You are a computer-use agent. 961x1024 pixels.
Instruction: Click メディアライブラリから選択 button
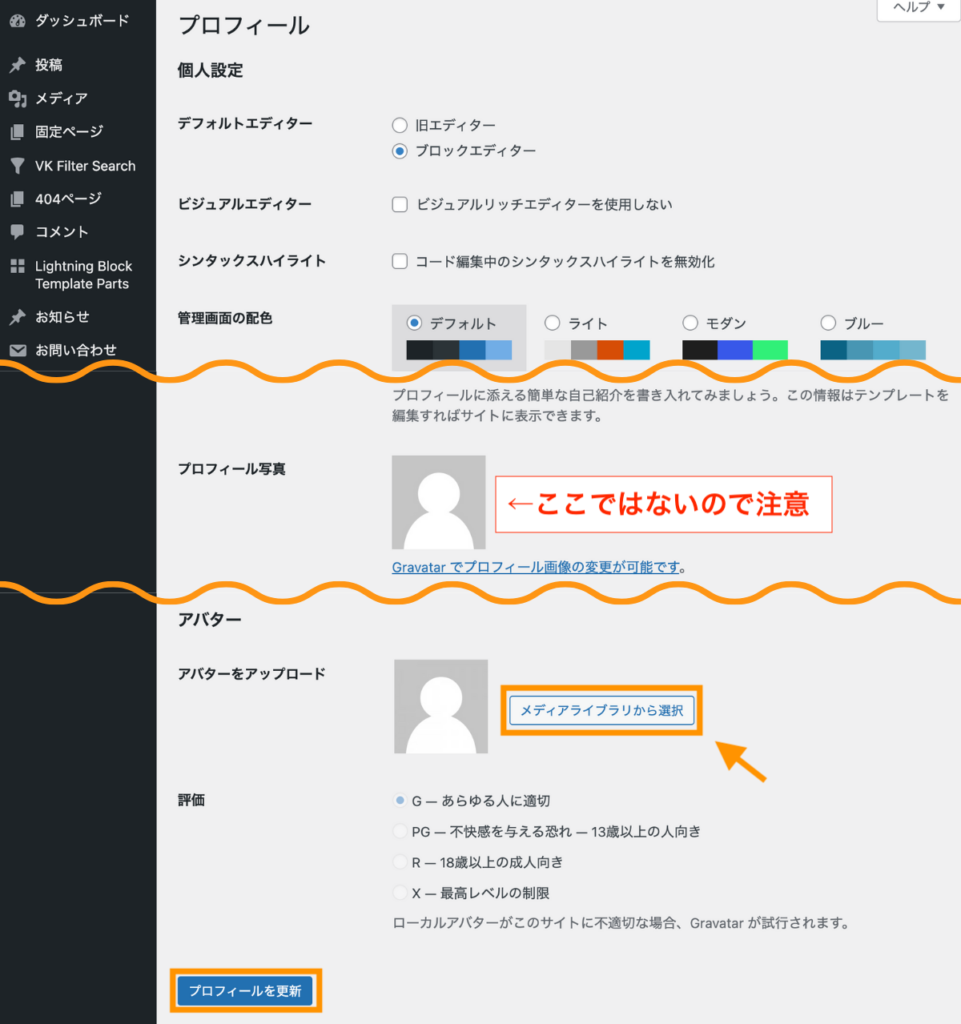pos(601,710)
